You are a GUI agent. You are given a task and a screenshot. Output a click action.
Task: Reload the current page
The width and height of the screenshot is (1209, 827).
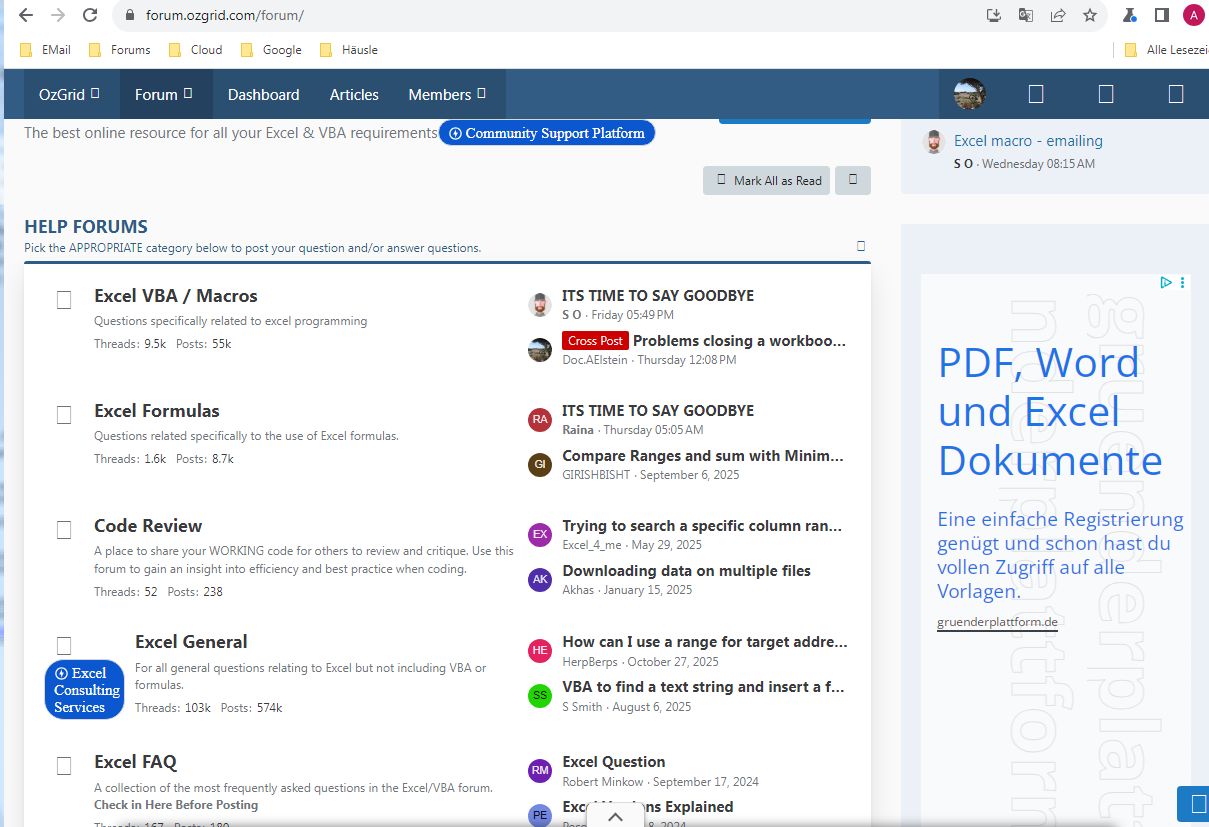(90, 15)
